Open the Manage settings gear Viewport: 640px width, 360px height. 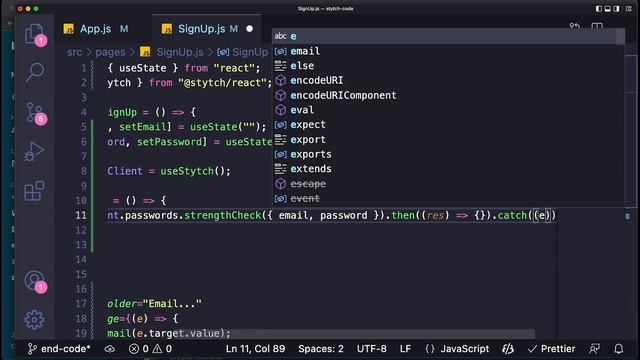[35, 320]
